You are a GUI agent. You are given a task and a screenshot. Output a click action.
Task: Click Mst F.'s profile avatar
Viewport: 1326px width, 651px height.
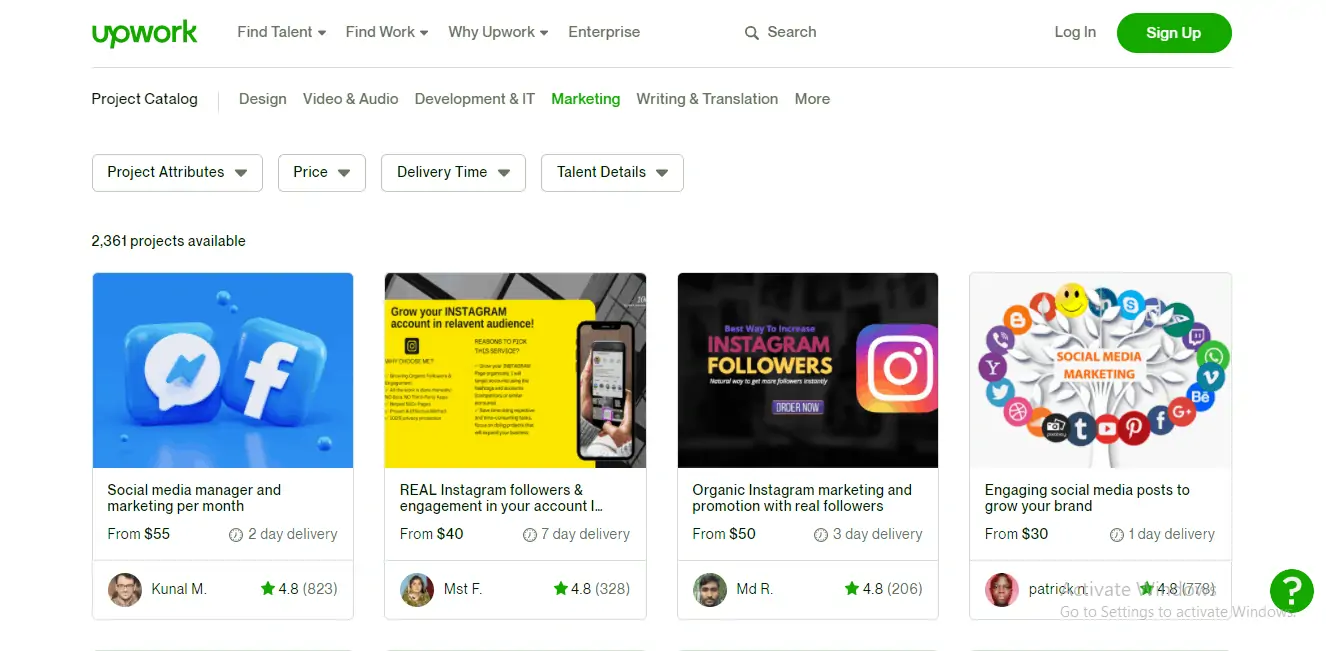coord(417,590)
